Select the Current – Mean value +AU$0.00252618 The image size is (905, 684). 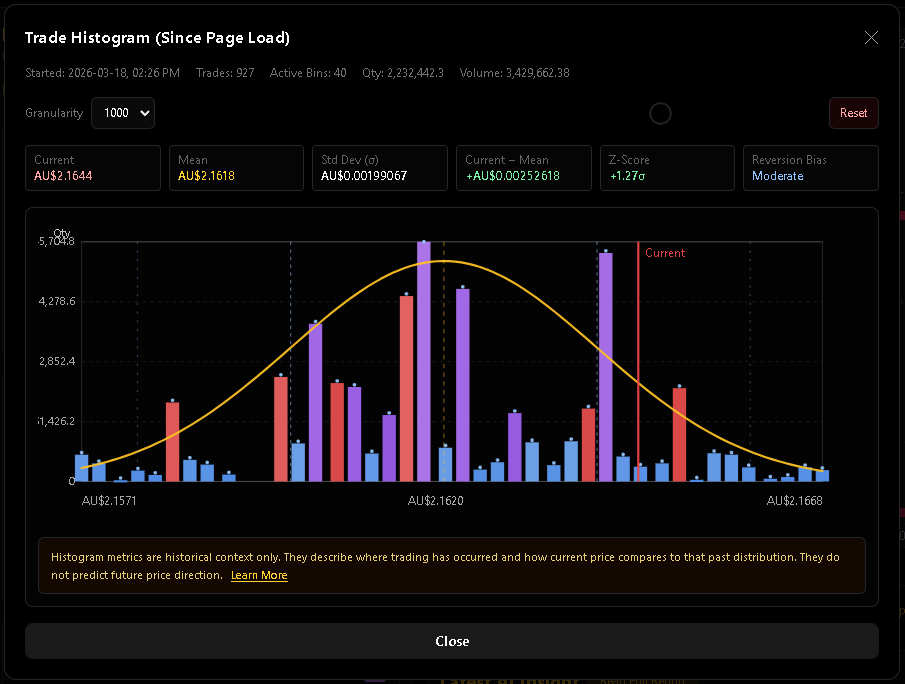(513, 176)
